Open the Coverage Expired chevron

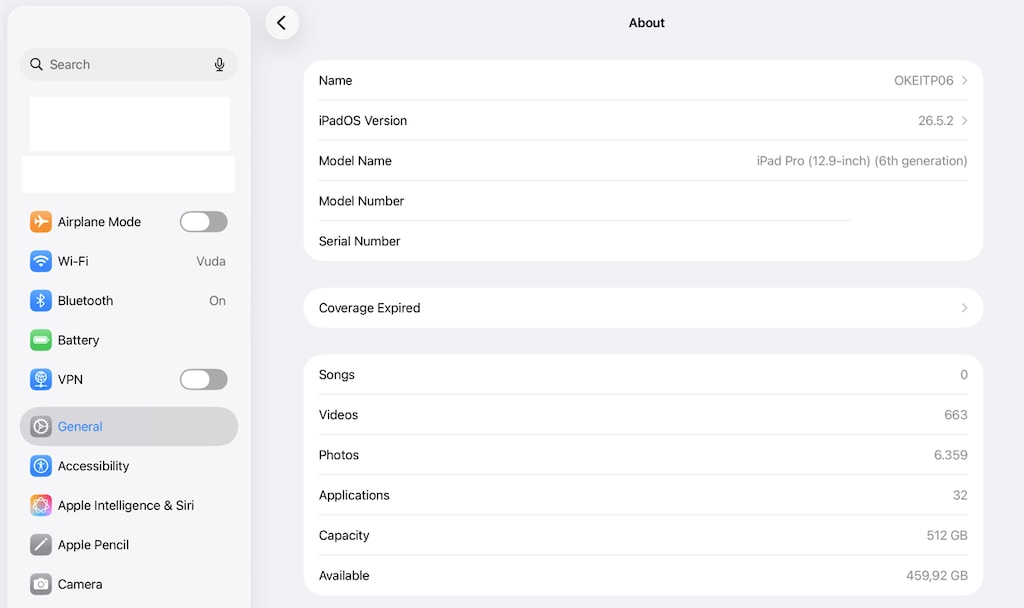pos(965,308)
